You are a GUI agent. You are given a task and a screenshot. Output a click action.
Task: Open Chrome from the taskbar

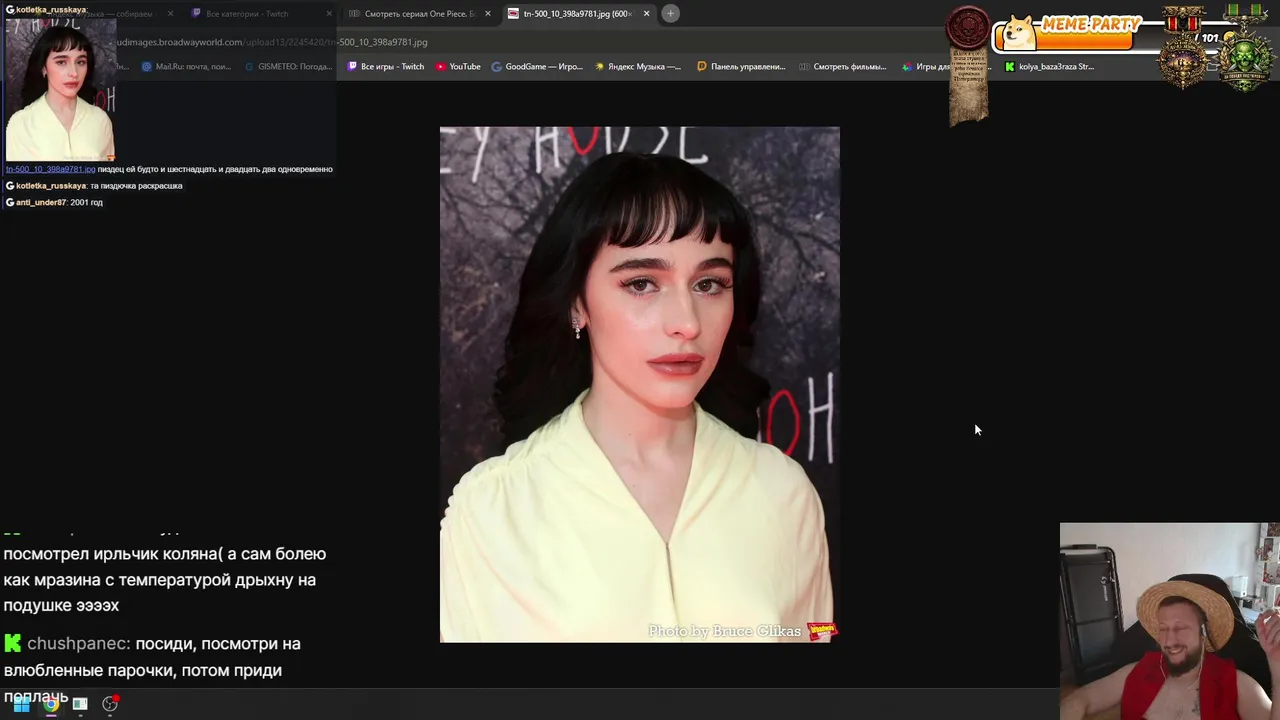pyautogui.click(x=50, y=704)
